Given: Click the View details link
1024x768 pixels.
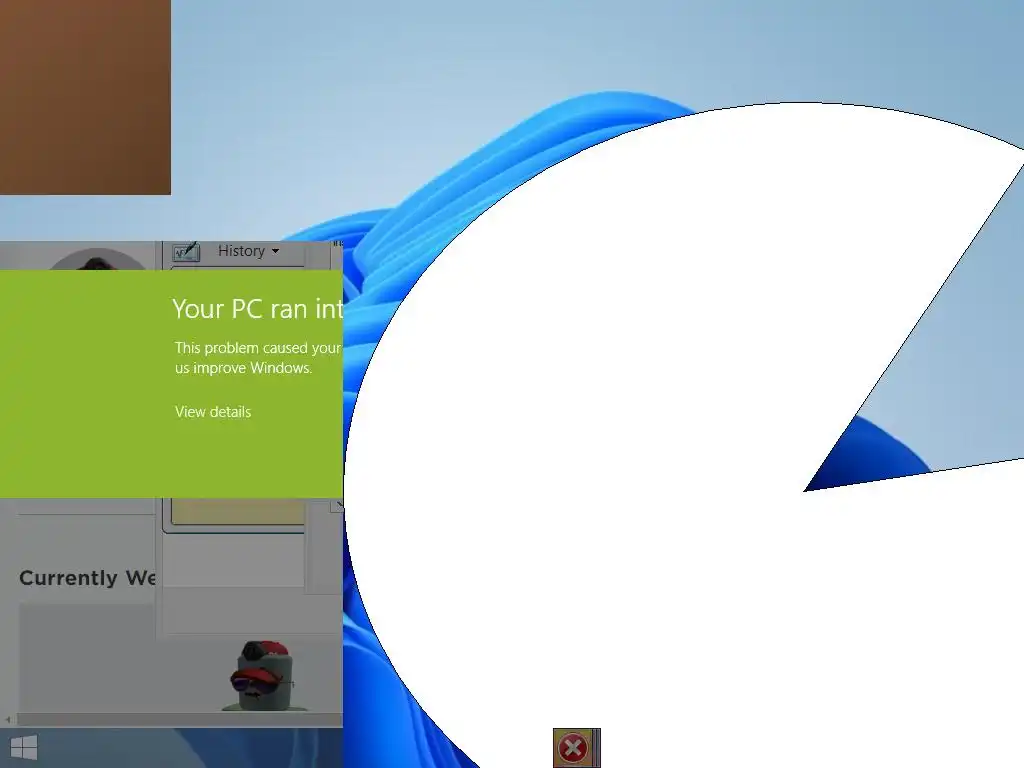Looking at the screenshot, I should (x=213, y=412).
